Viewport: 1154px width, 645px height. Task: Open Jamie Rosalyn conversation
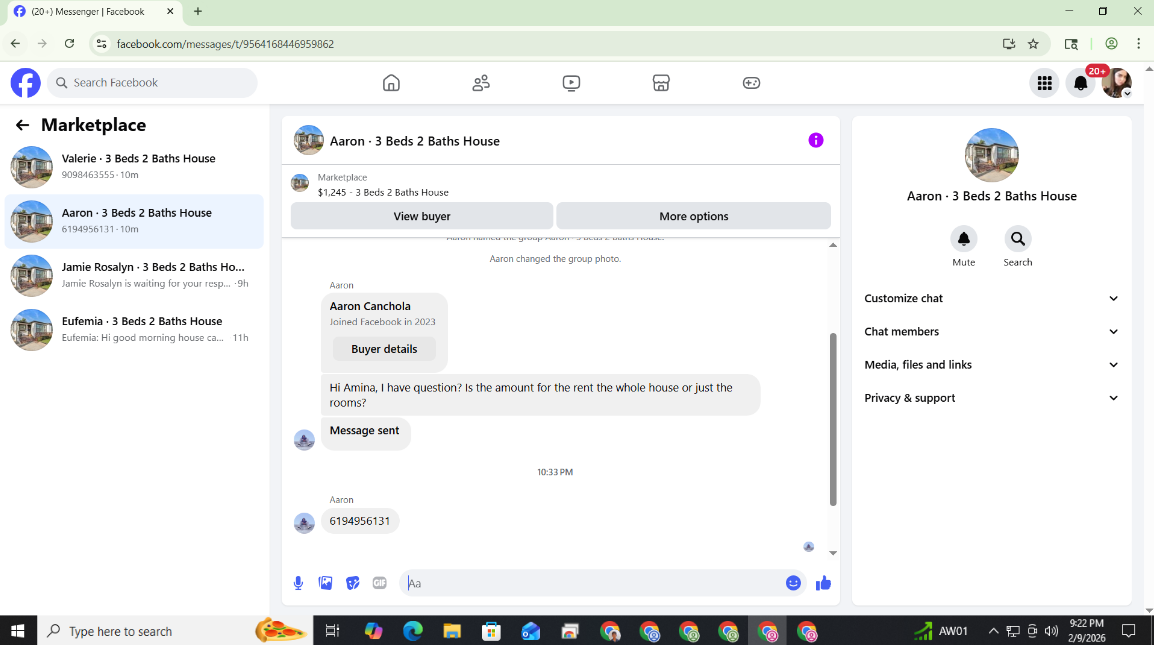click(x=134, y=275)
